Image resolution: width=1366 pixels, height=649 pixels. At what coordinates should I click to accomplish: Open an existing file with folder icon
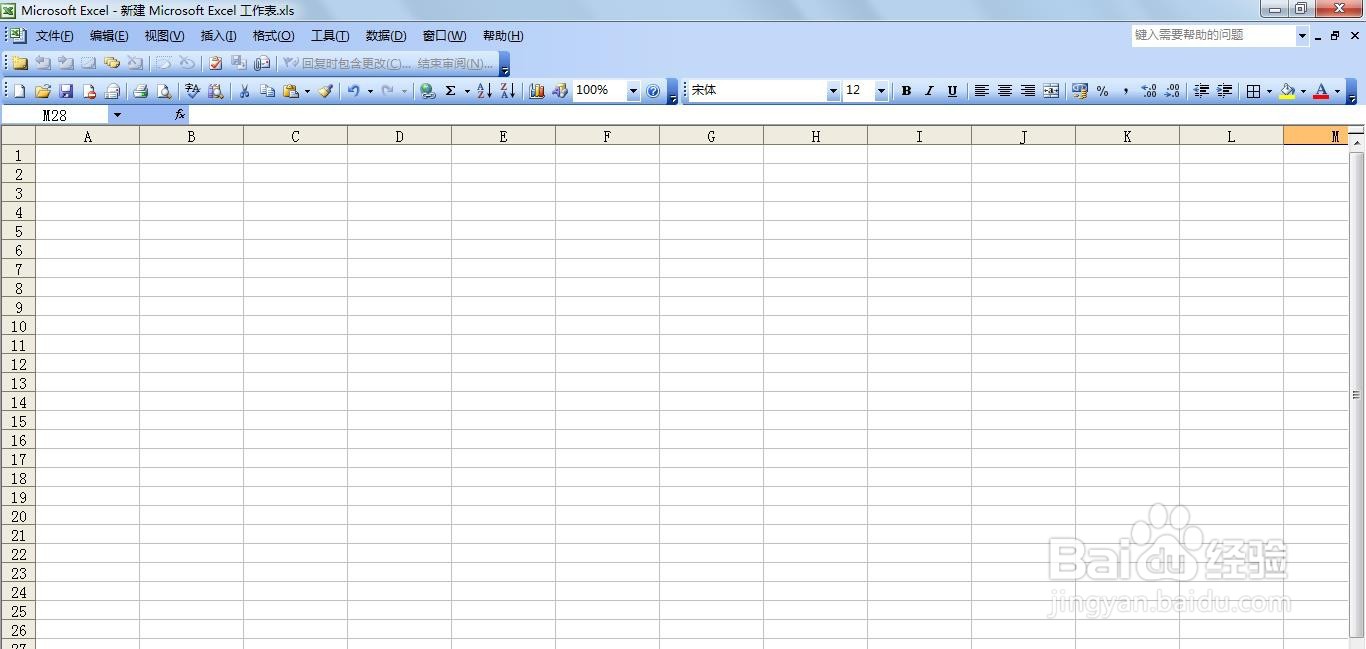[42, 91]
